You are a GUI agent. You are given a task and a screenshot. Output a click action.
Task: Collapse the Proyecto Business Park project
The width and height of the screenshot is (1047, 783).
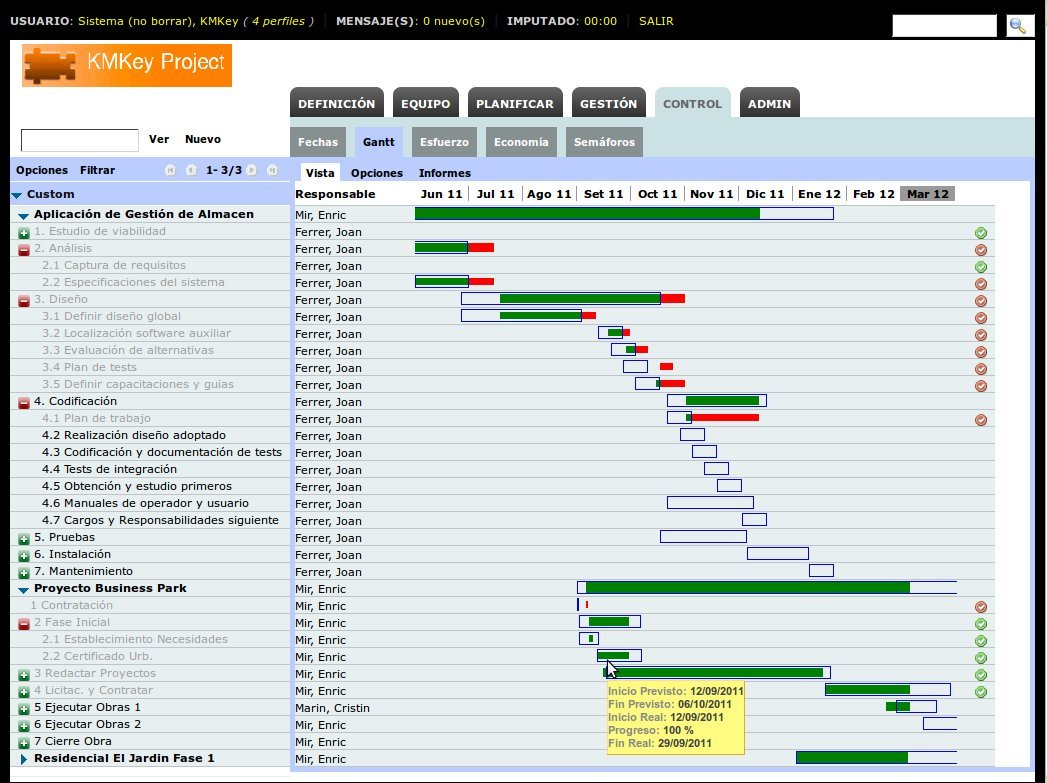[24, 590]
